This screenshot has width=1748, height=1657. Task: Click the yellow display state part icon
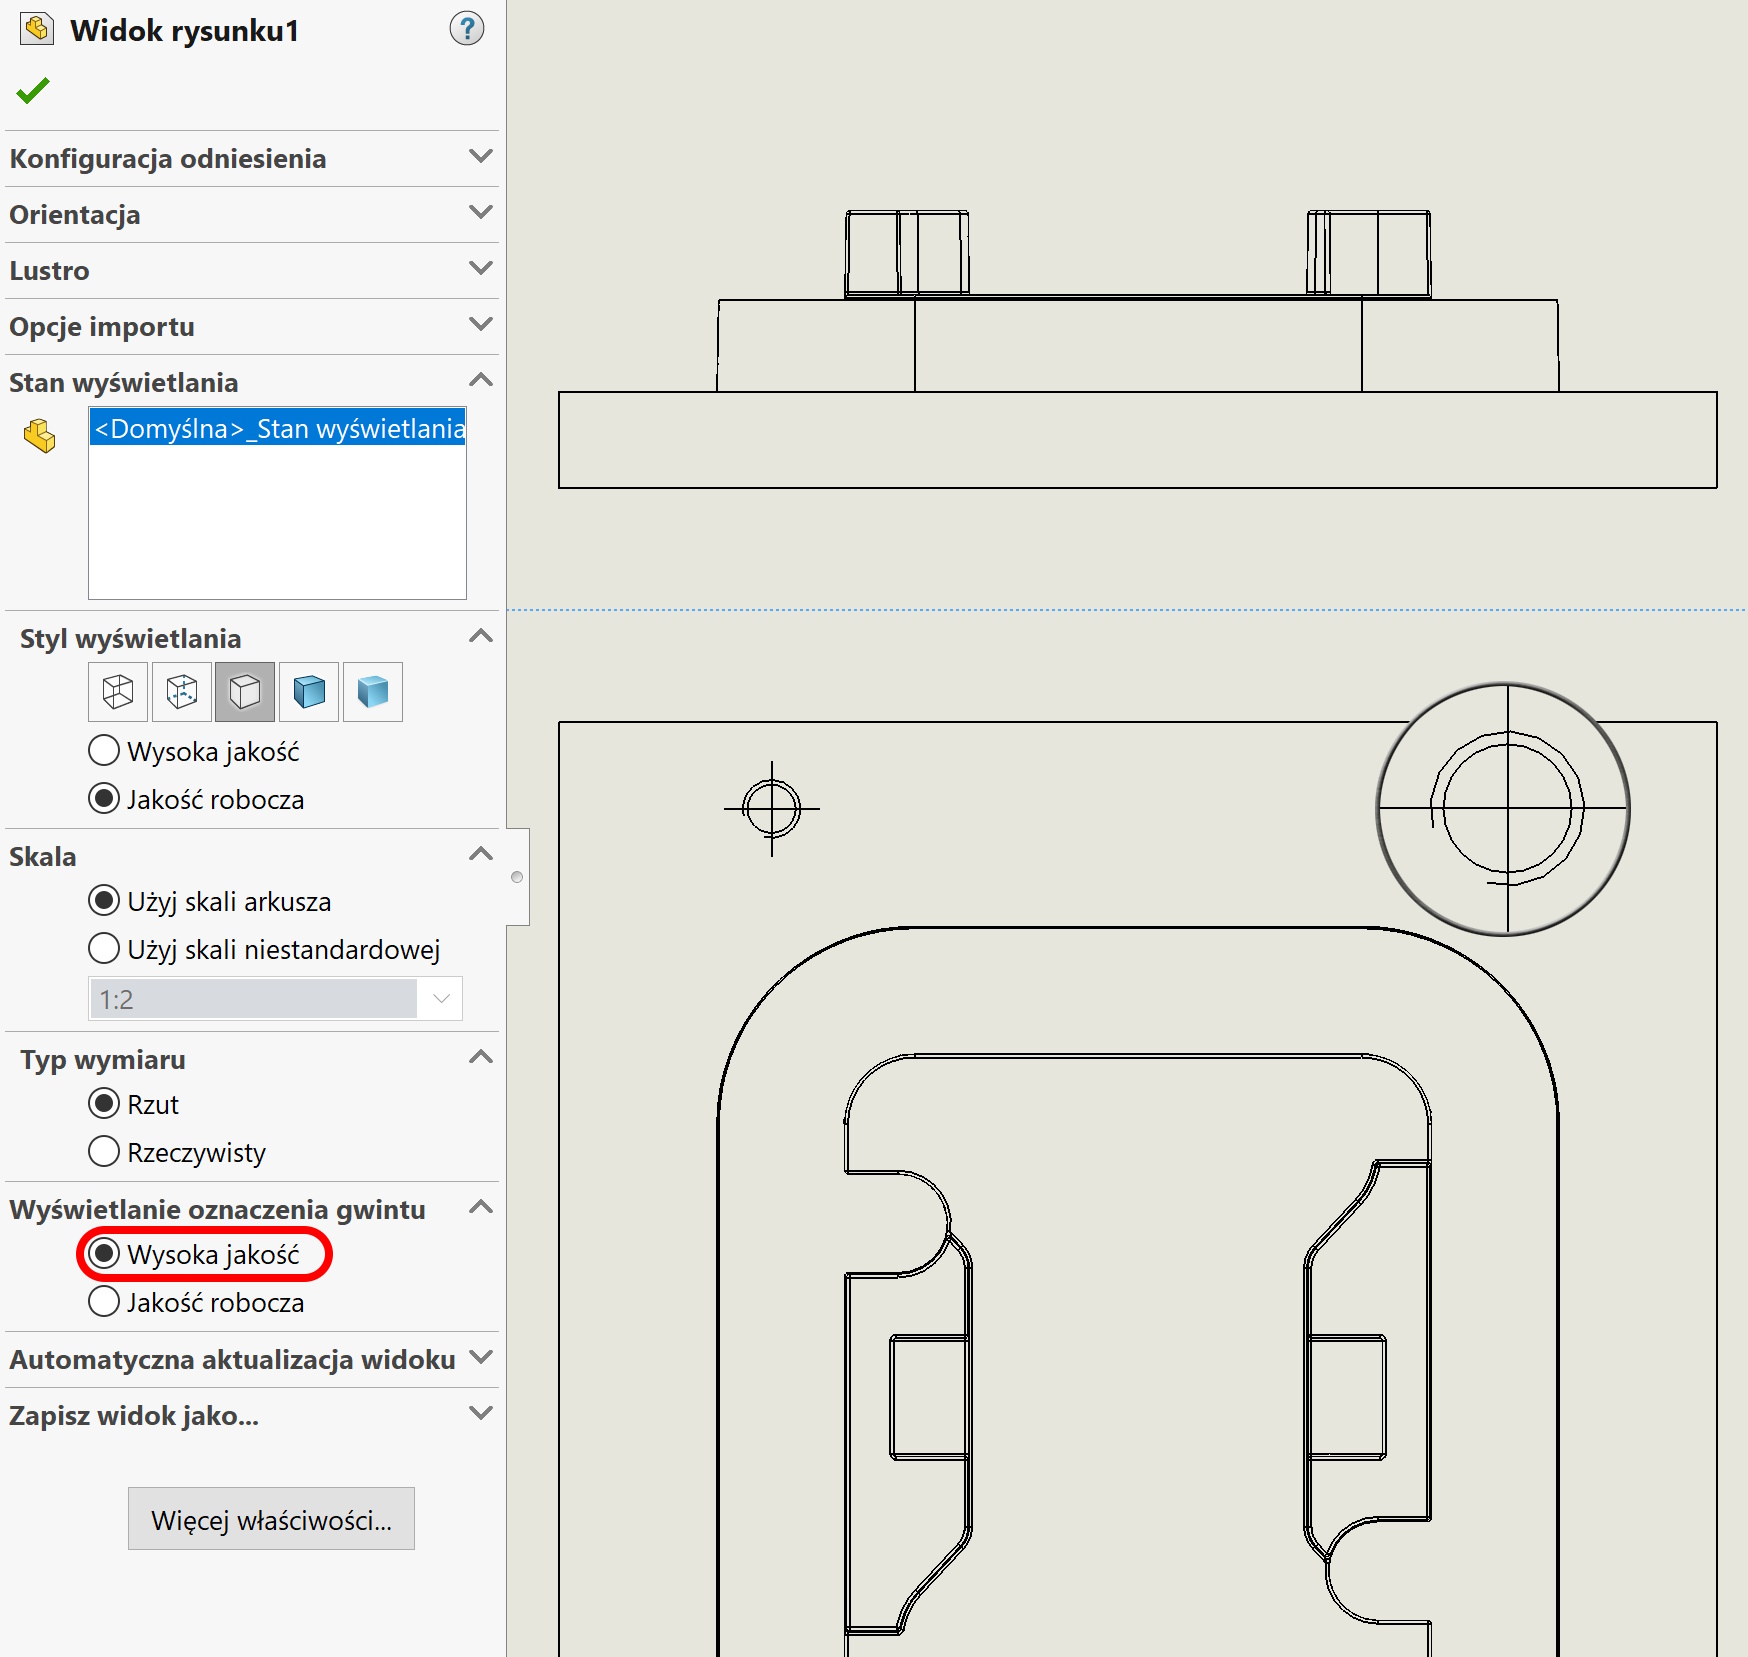click(x=40, y=436)
